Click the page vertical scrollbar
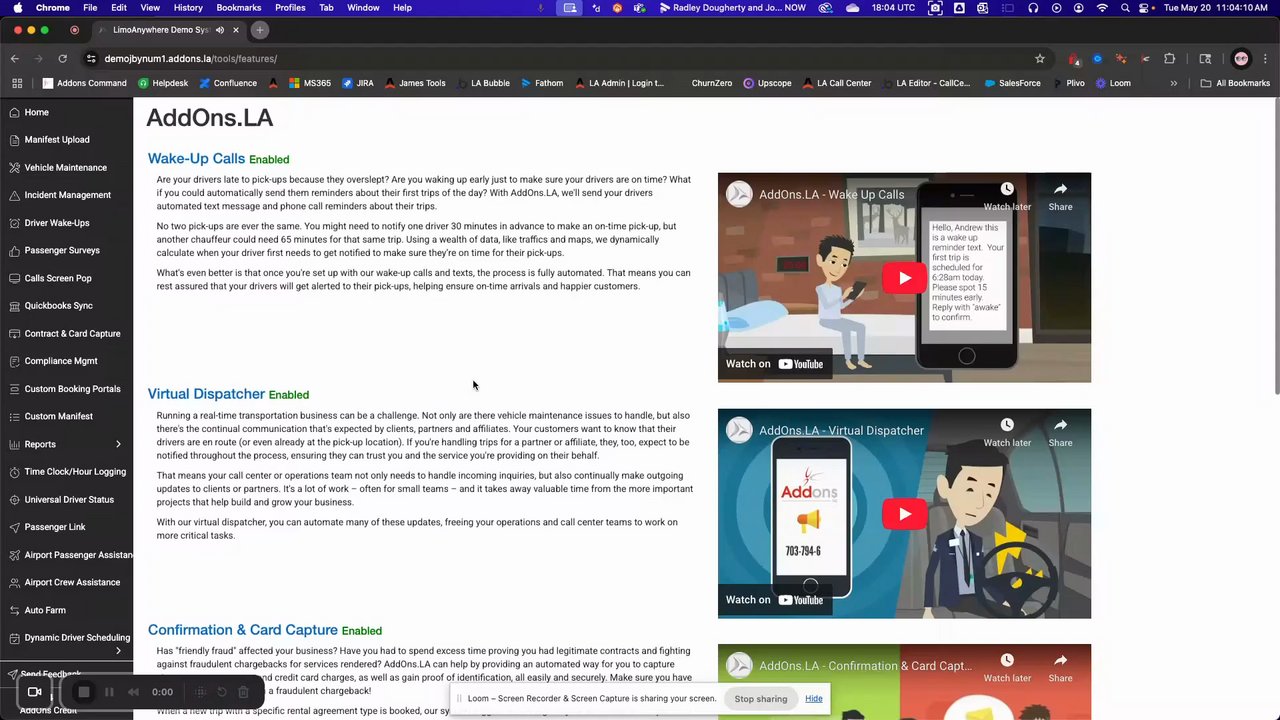This screenshot has width=1280, height=720. (1276, 245)
